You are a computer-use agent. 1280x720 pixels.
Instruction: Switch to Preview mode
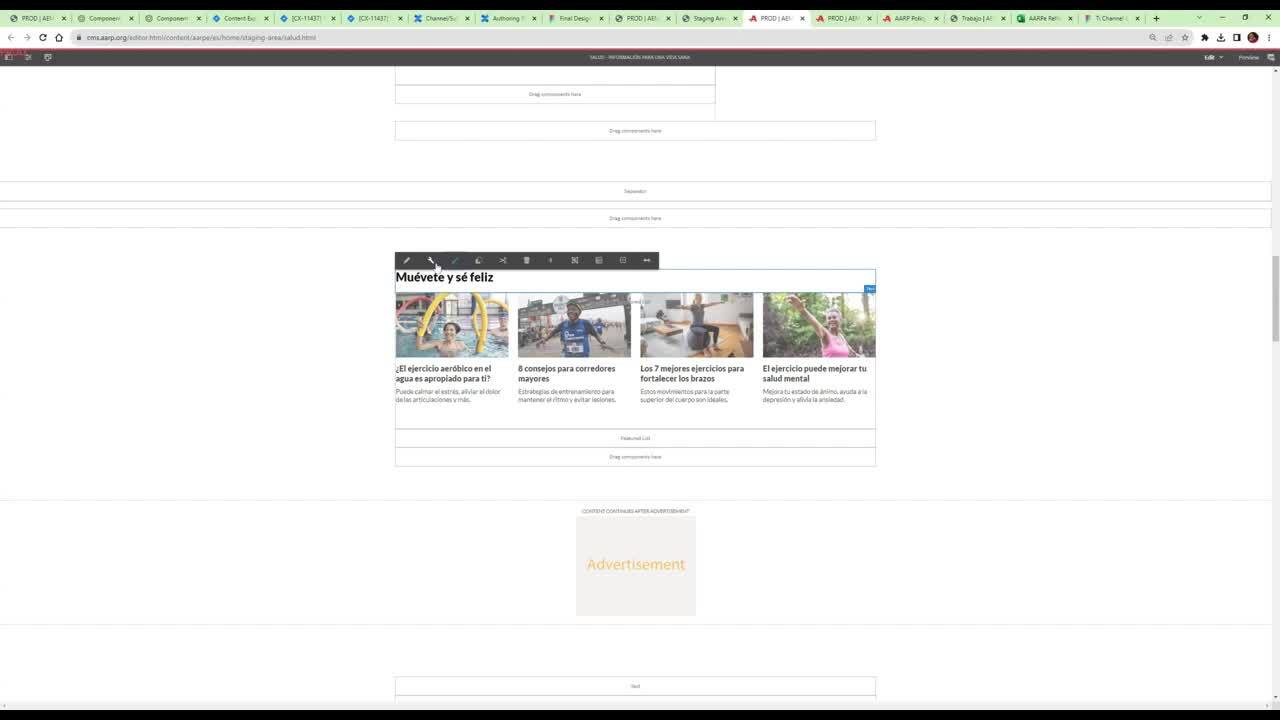(1249, 57)
